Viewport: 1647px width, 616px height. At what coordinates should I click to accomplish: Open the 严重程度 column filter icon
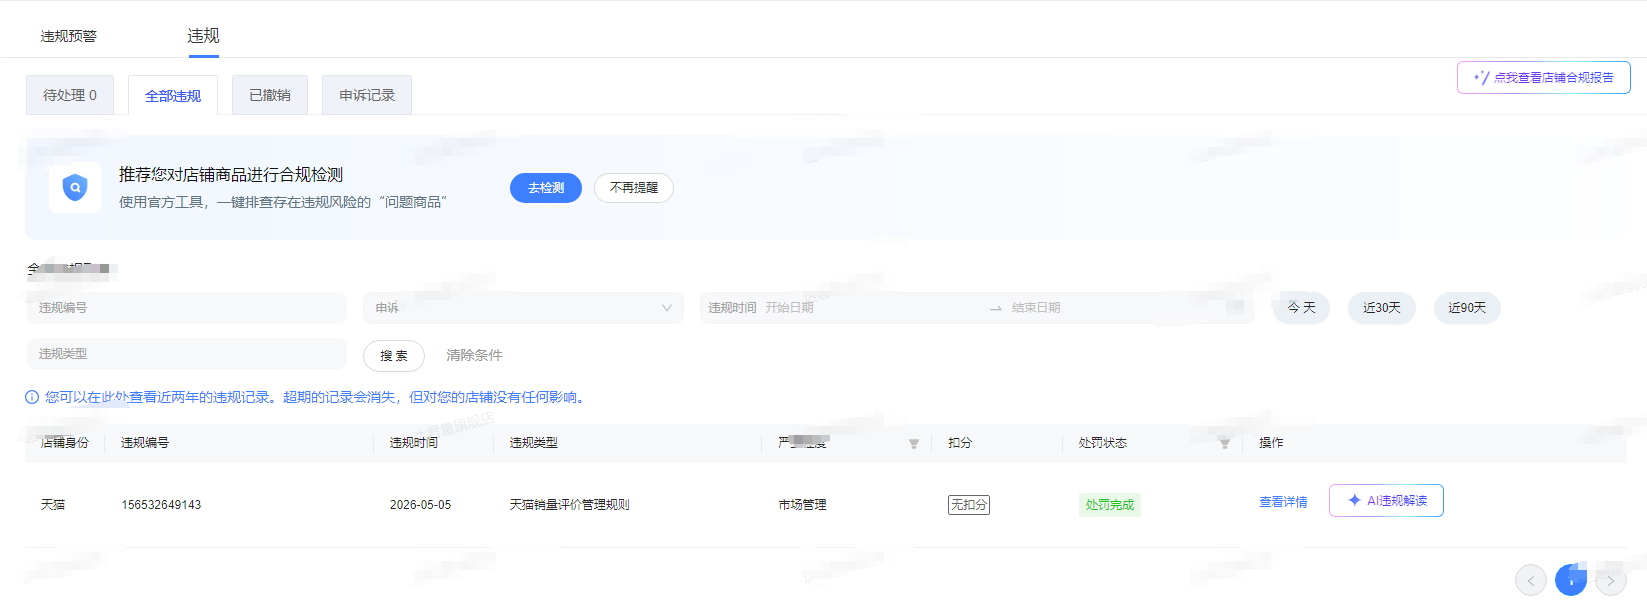coord(913,444)
